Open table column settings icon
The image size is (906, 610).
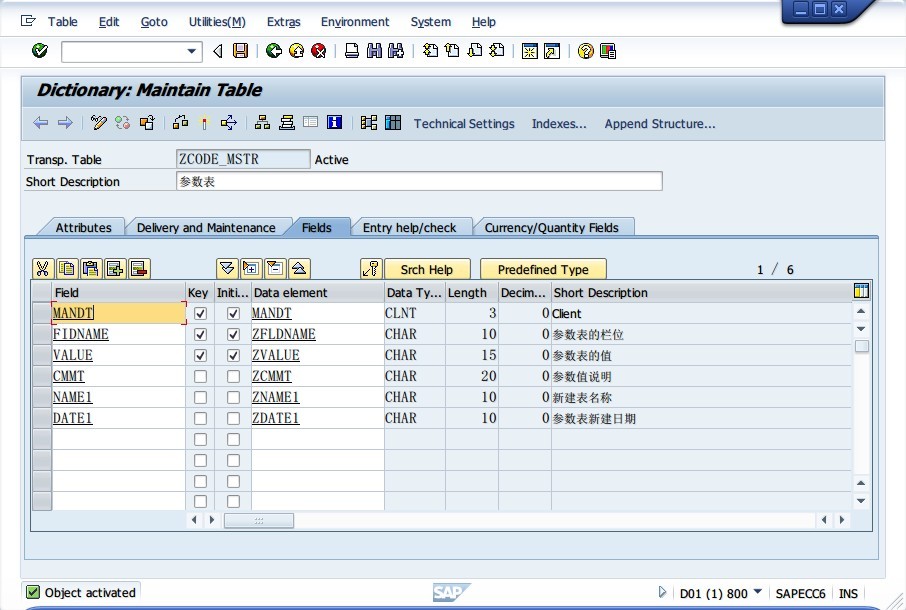[x=861, y=291]
